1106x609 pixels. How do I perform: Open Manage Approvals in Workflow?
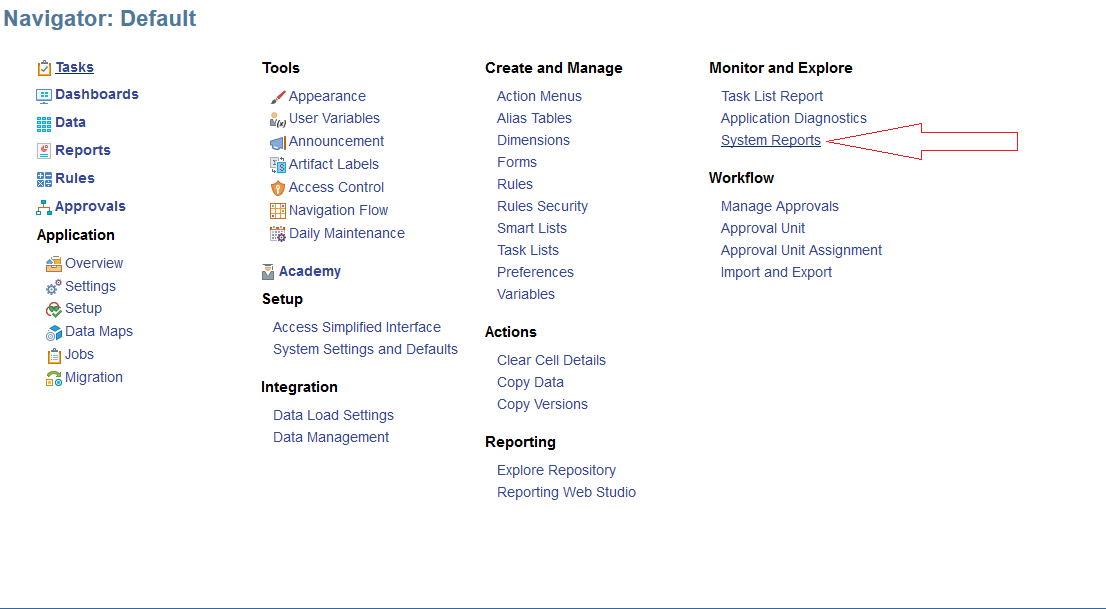pyautogui.click(x=779, y=206)
